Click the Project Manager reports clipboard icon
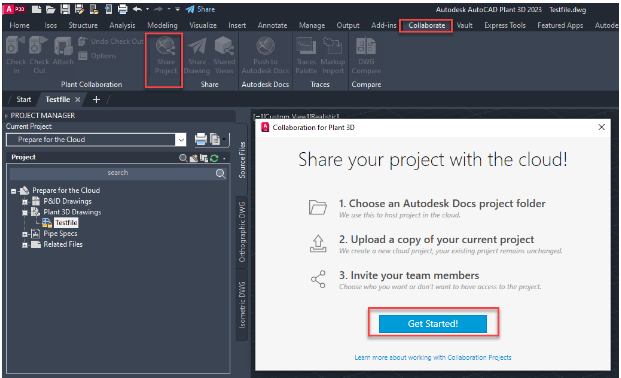The height and width of the screenshot is (378, 621). pos(215,139)
